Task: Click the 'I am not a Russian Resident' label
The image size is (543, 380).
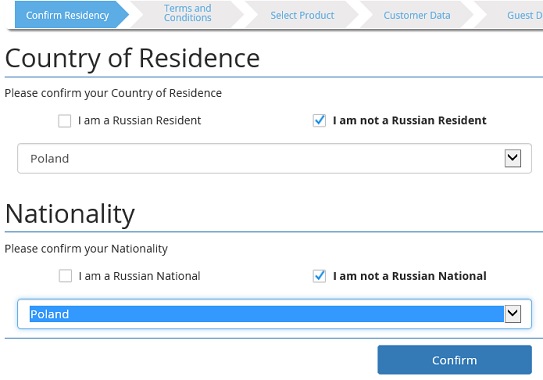Action: 410,121
